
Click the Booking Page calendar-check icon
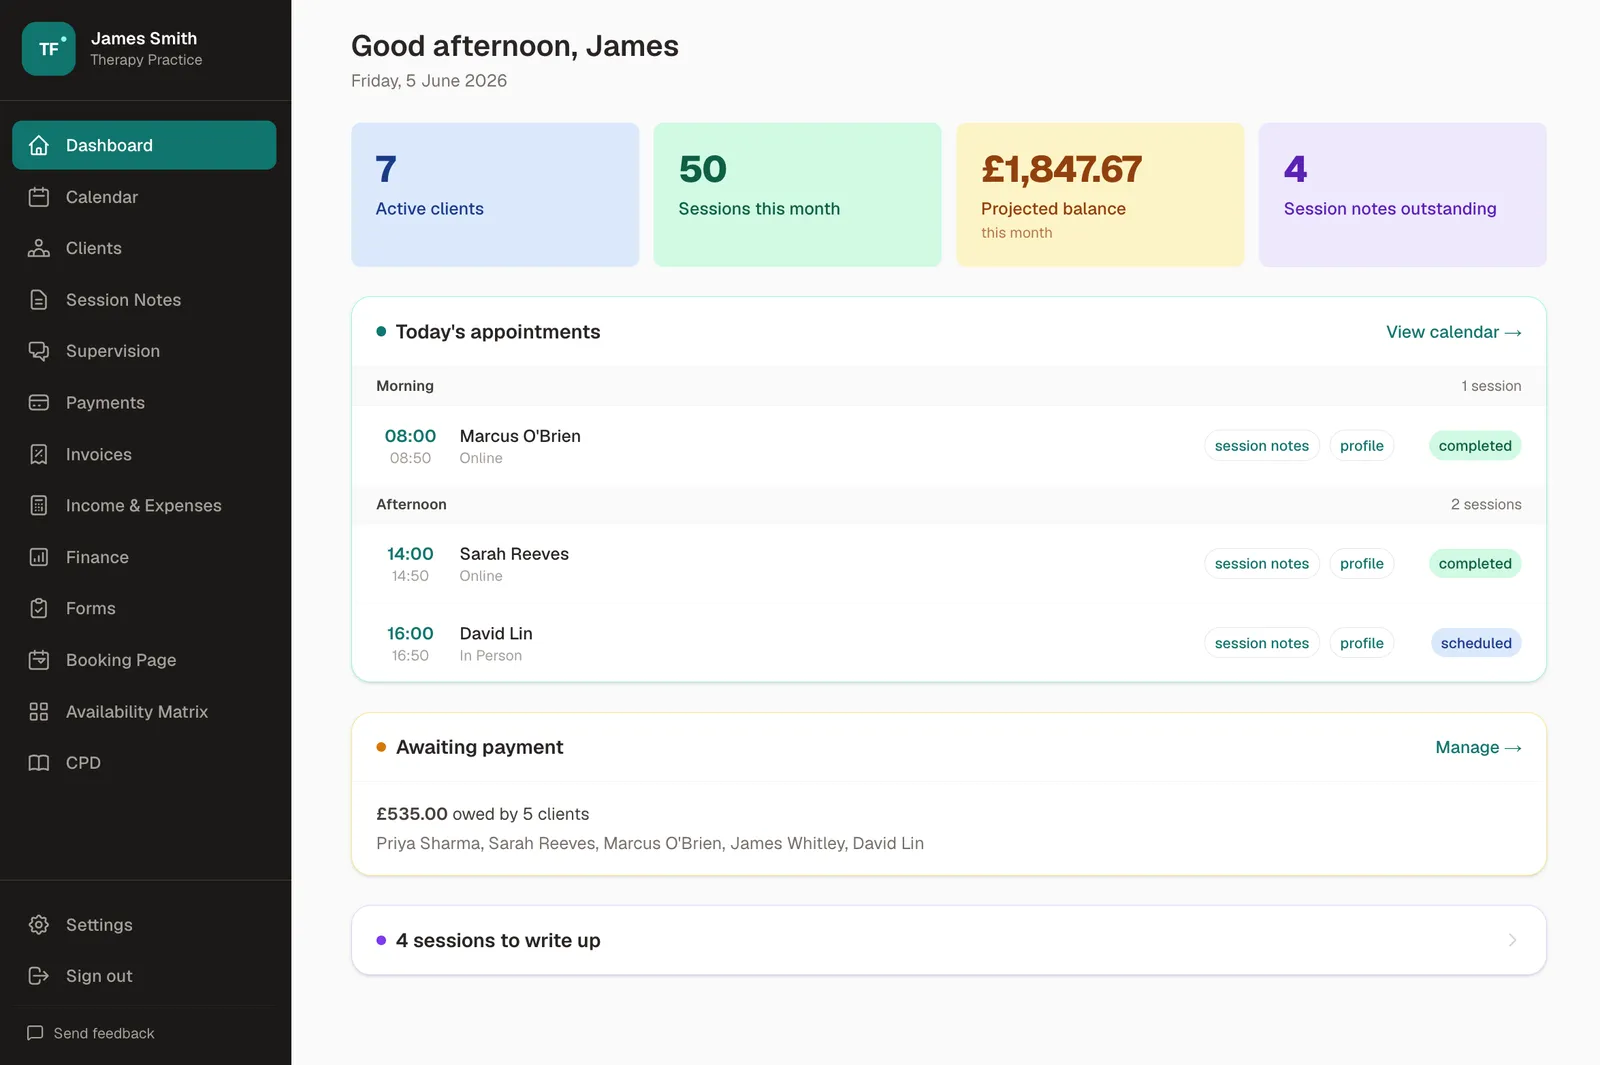tap(39, 660)
